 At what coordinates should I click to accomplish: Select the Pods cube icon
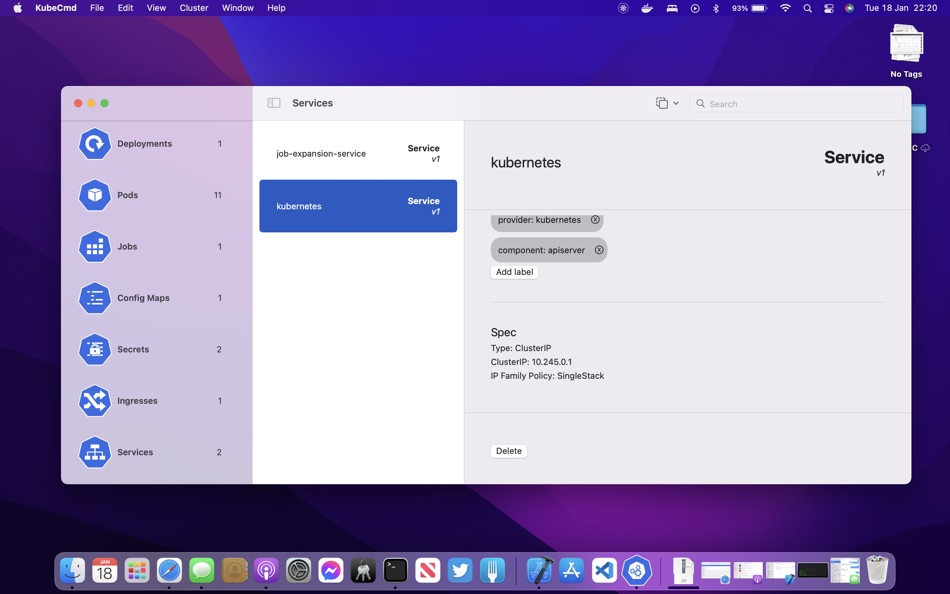coord(95,195)
